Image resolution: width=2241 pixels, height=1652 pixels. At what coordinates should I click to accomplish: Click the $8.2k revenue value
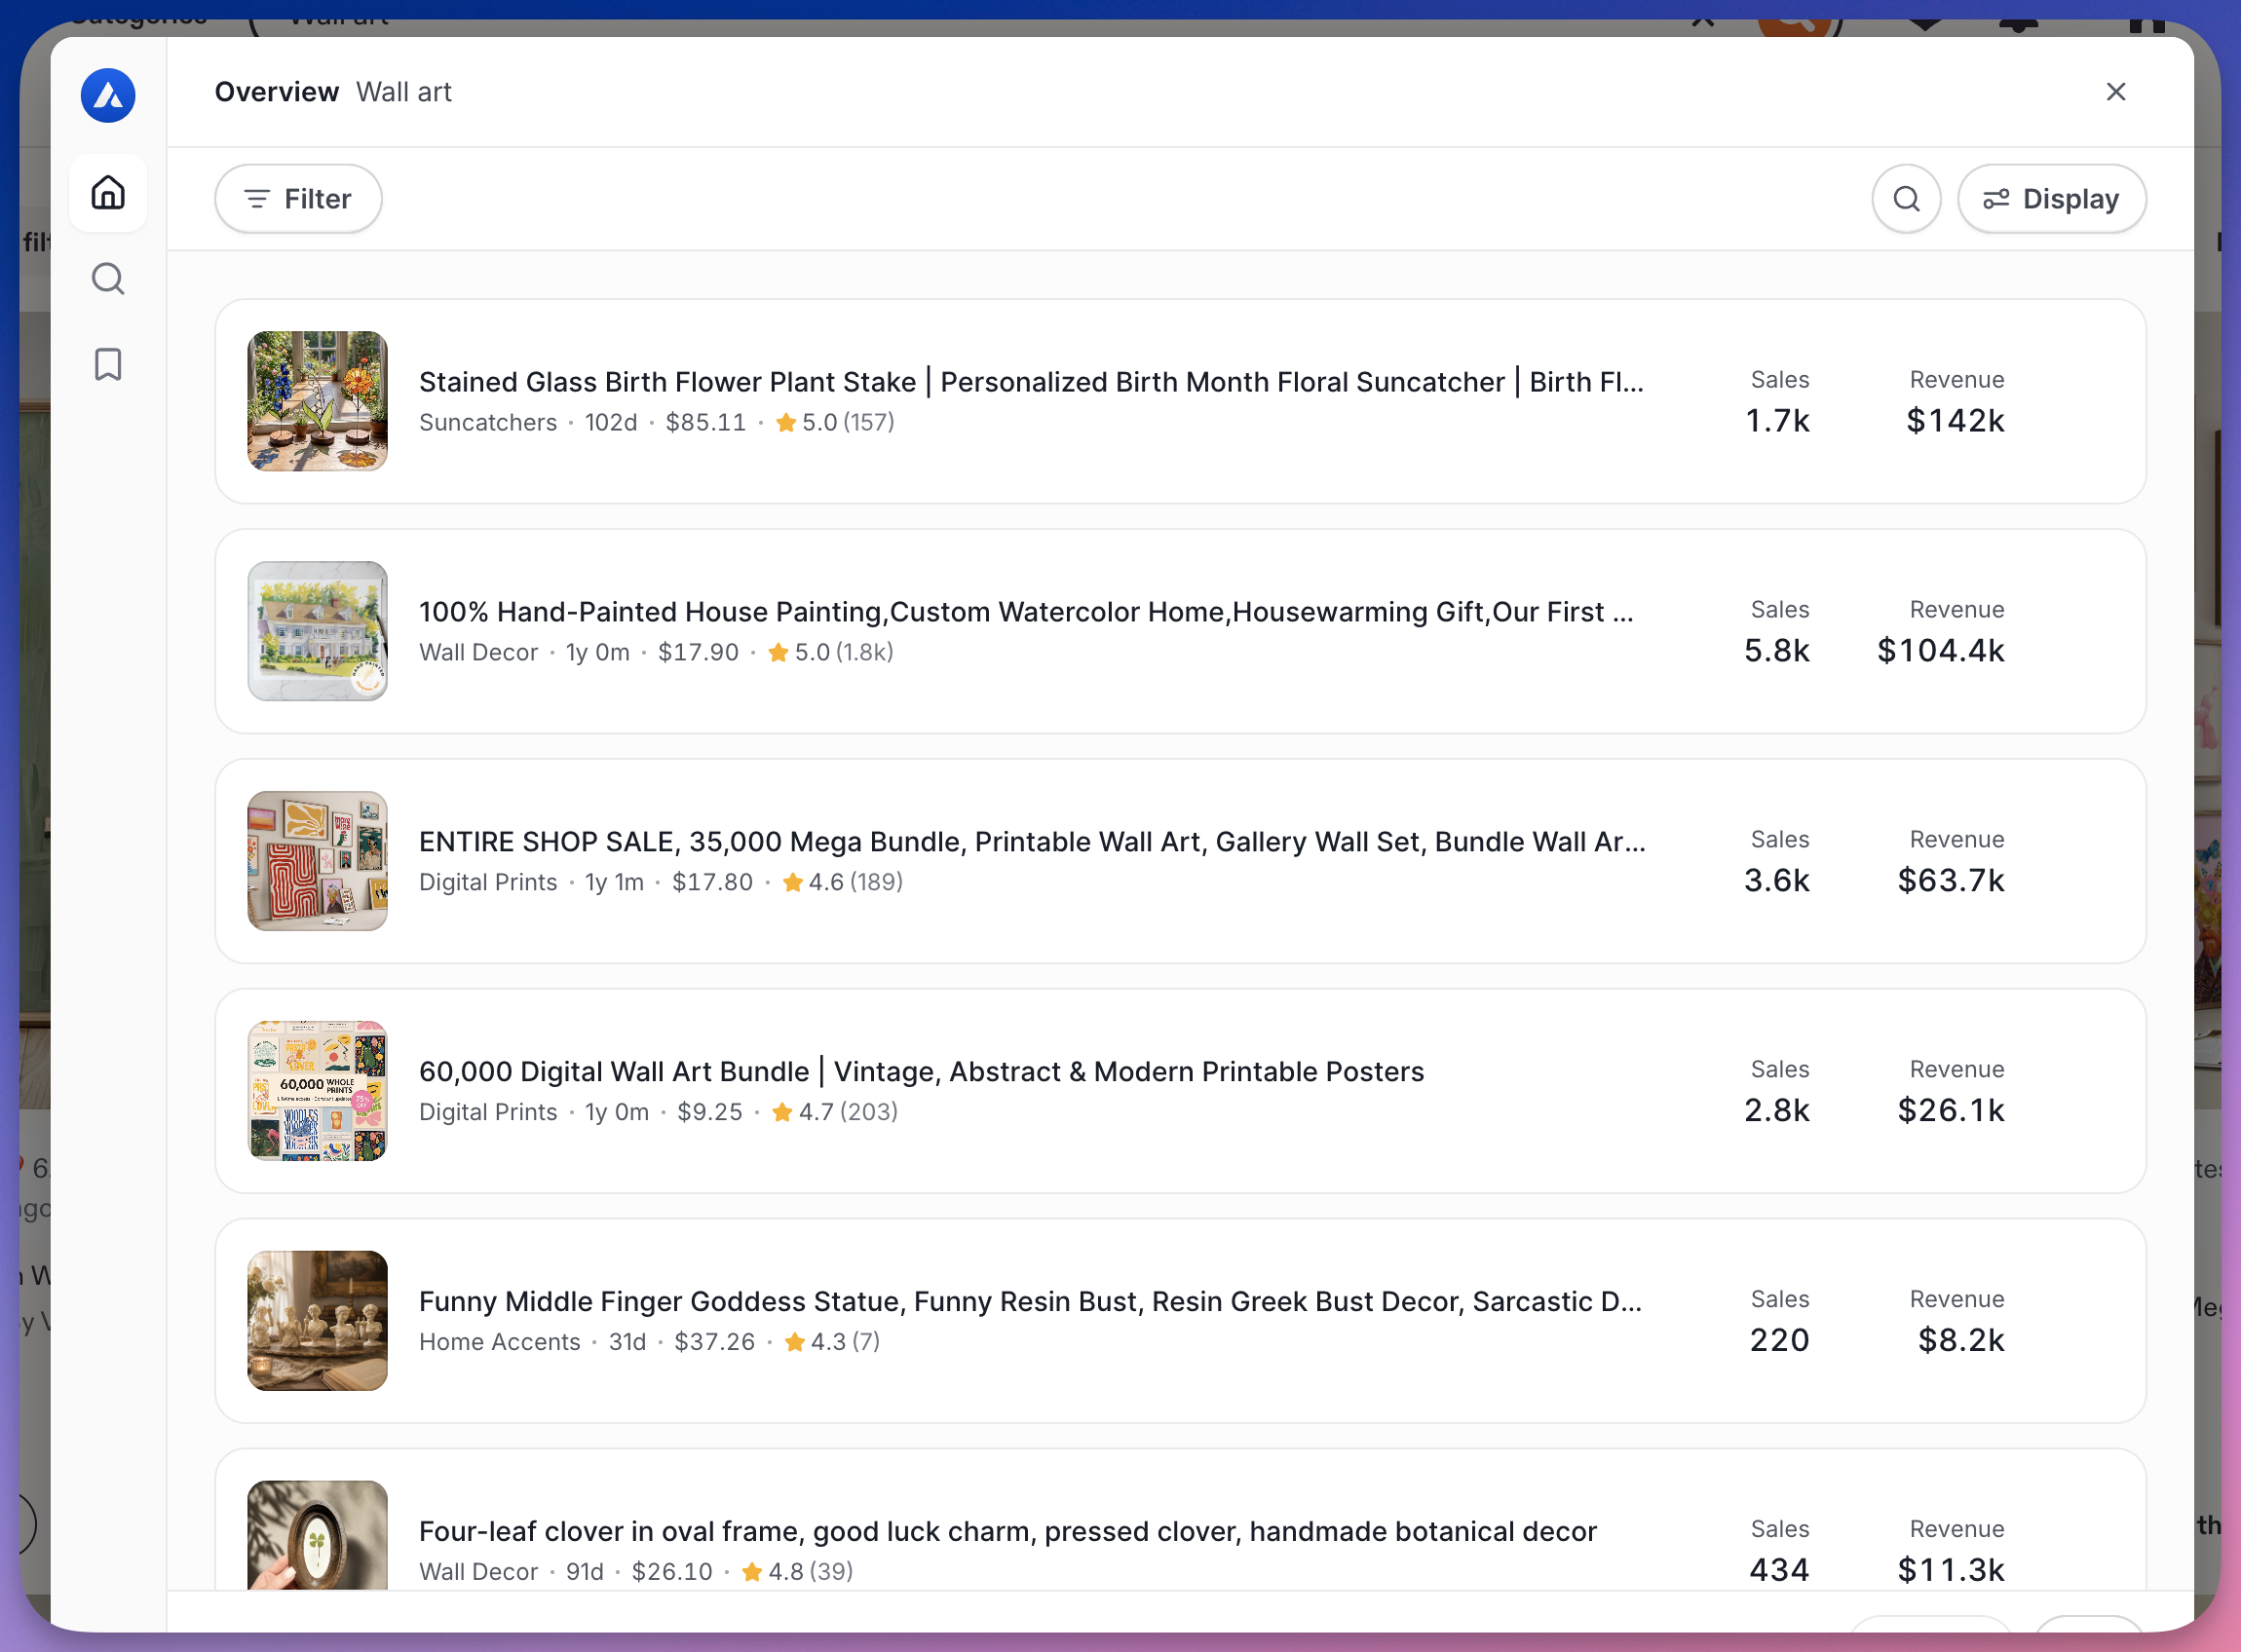(x=1961, y=1341)
